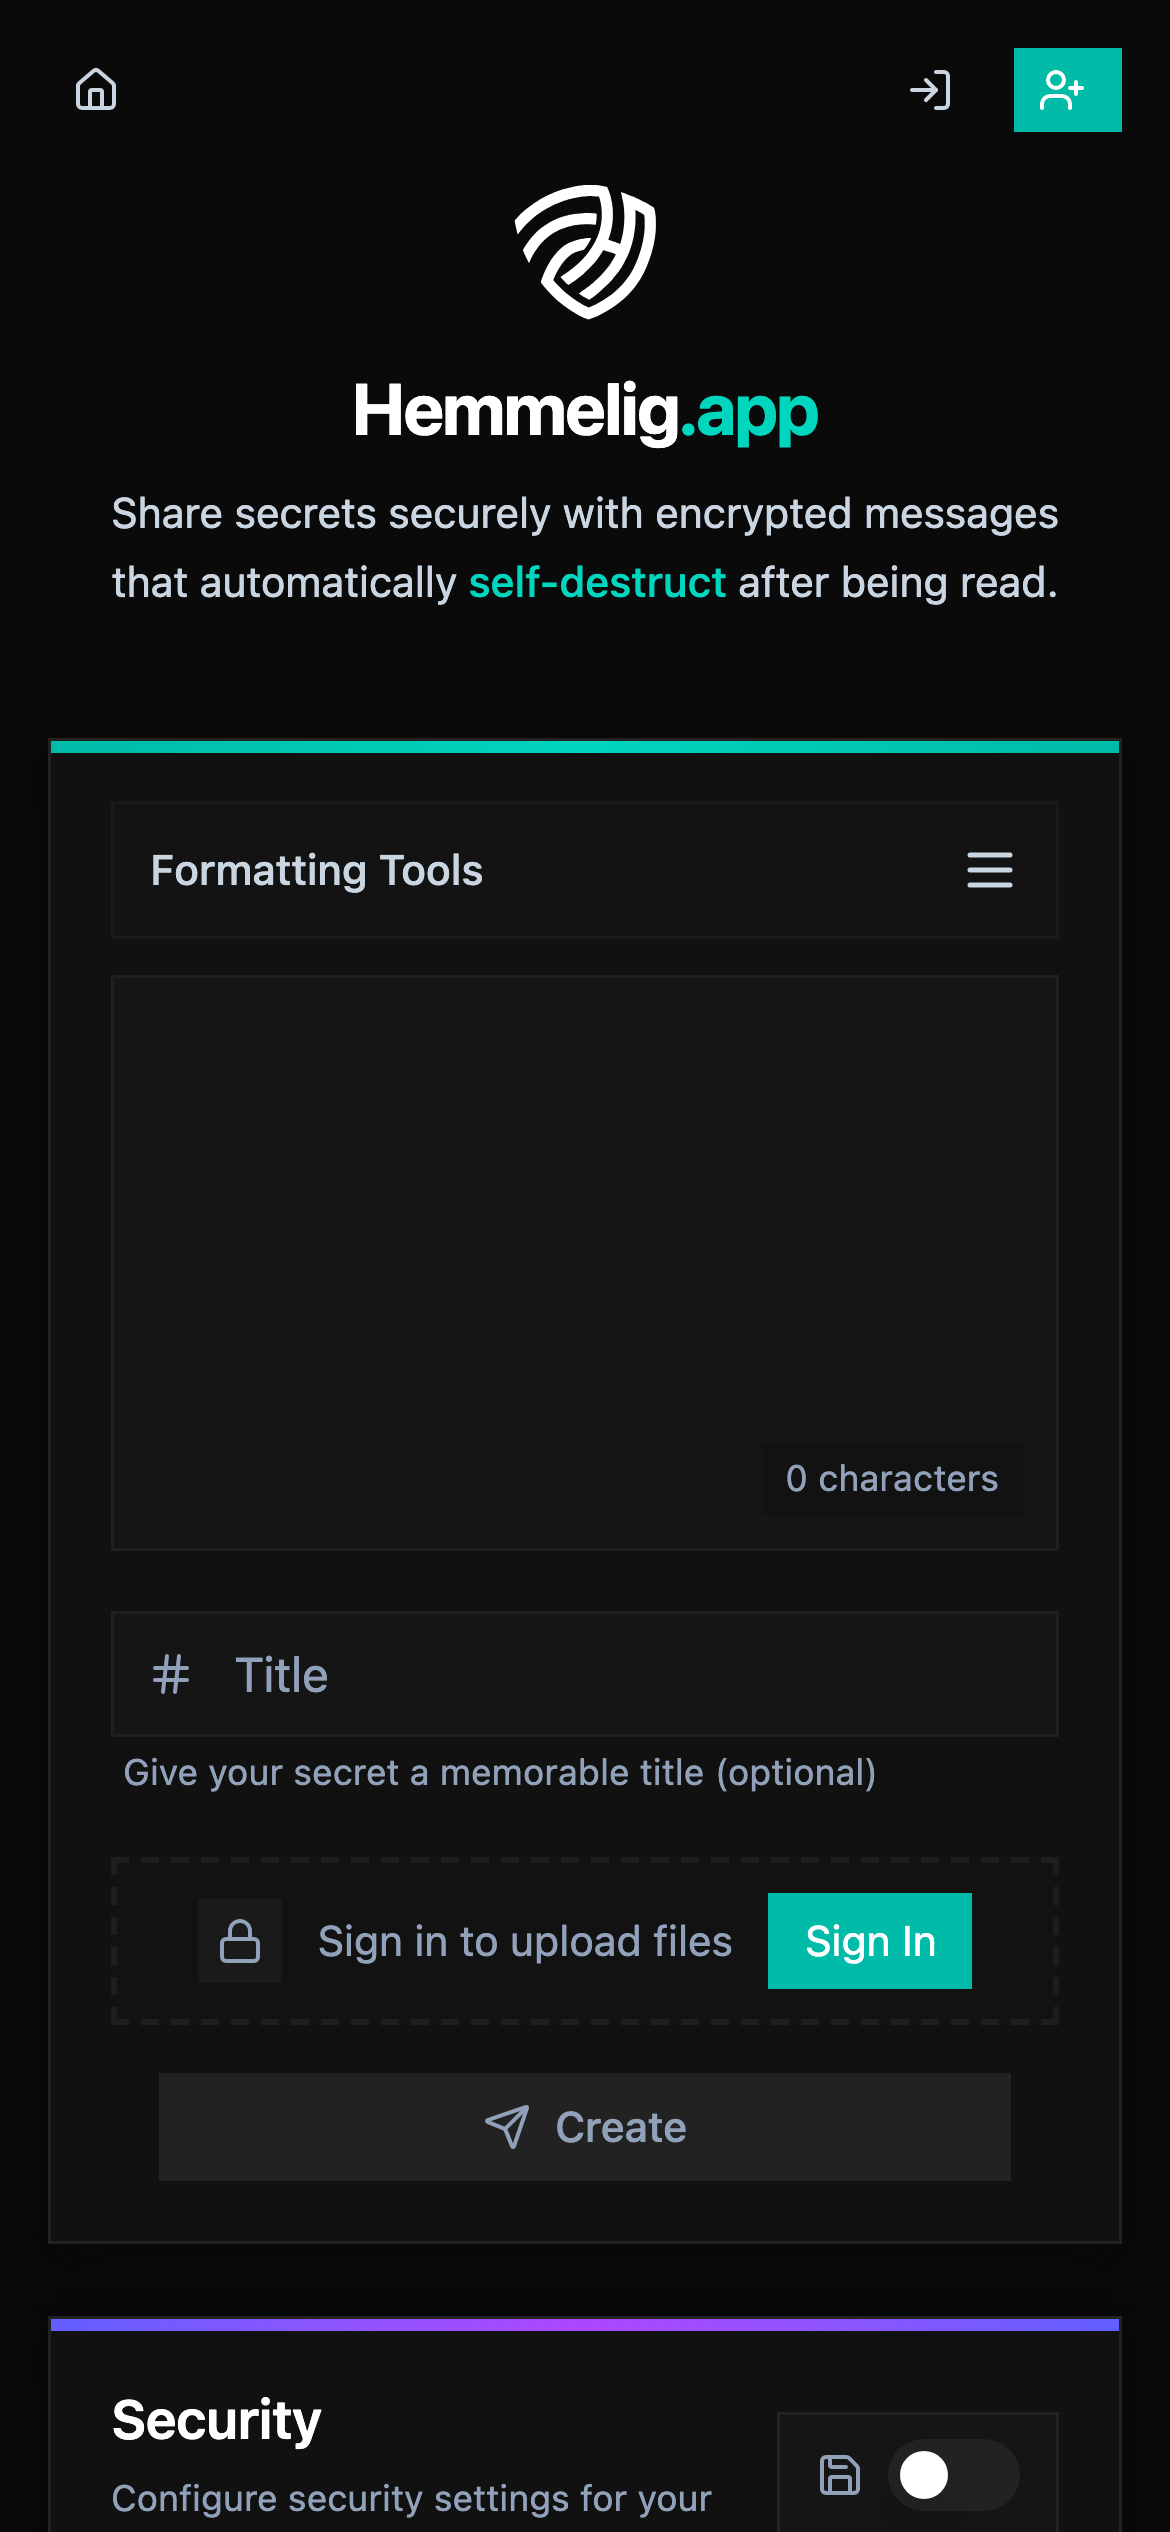
Task: Click the "Sign in to upload files" text
Action: point(525,1941)
